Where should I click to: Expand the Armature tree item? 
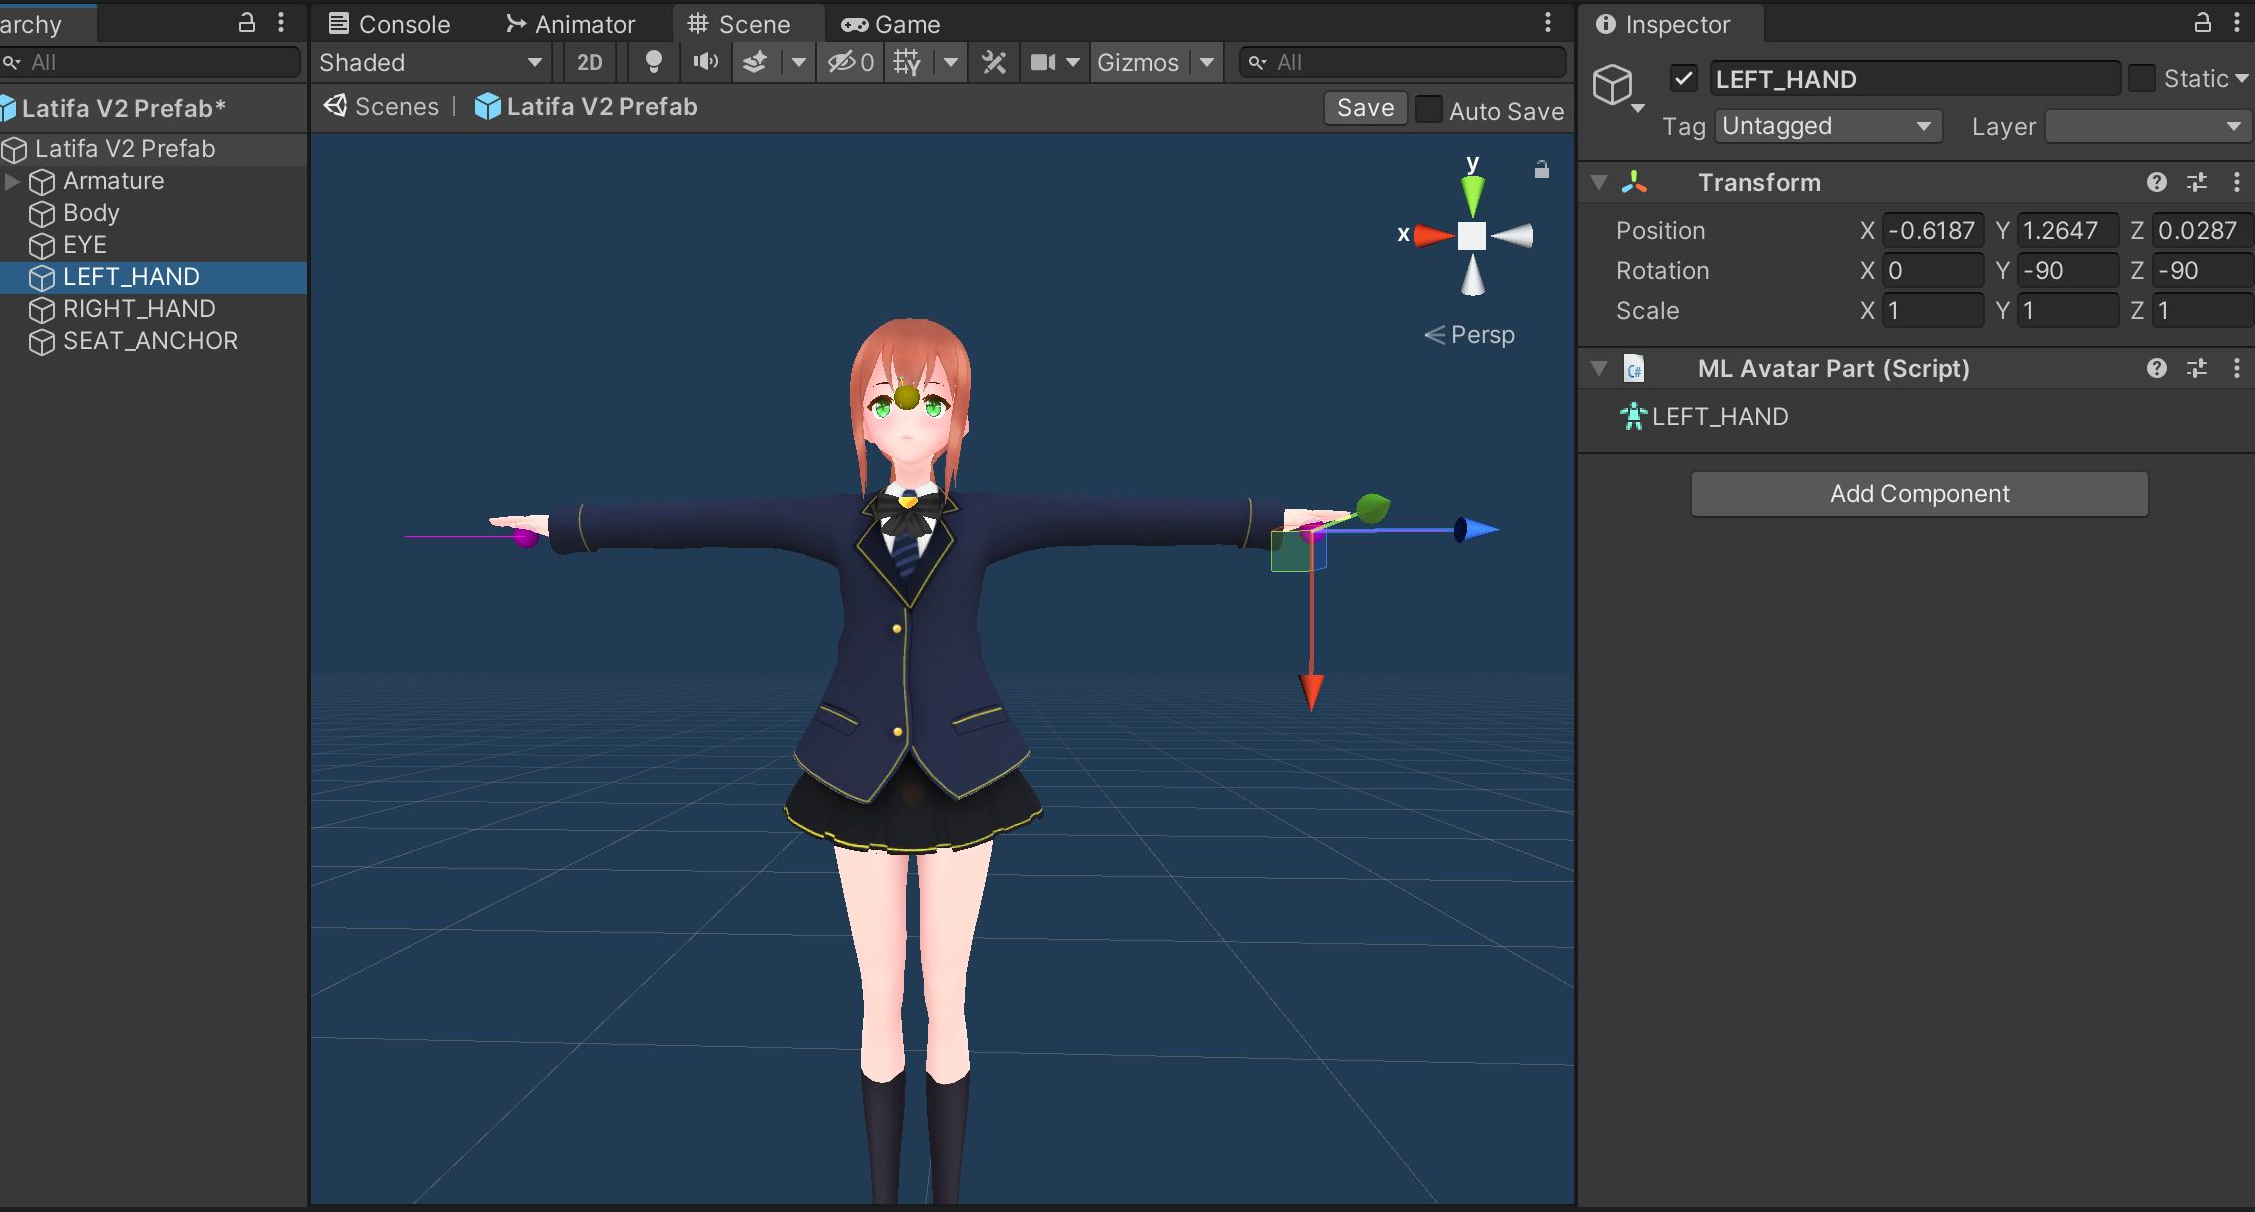click(x=12, y=181)
